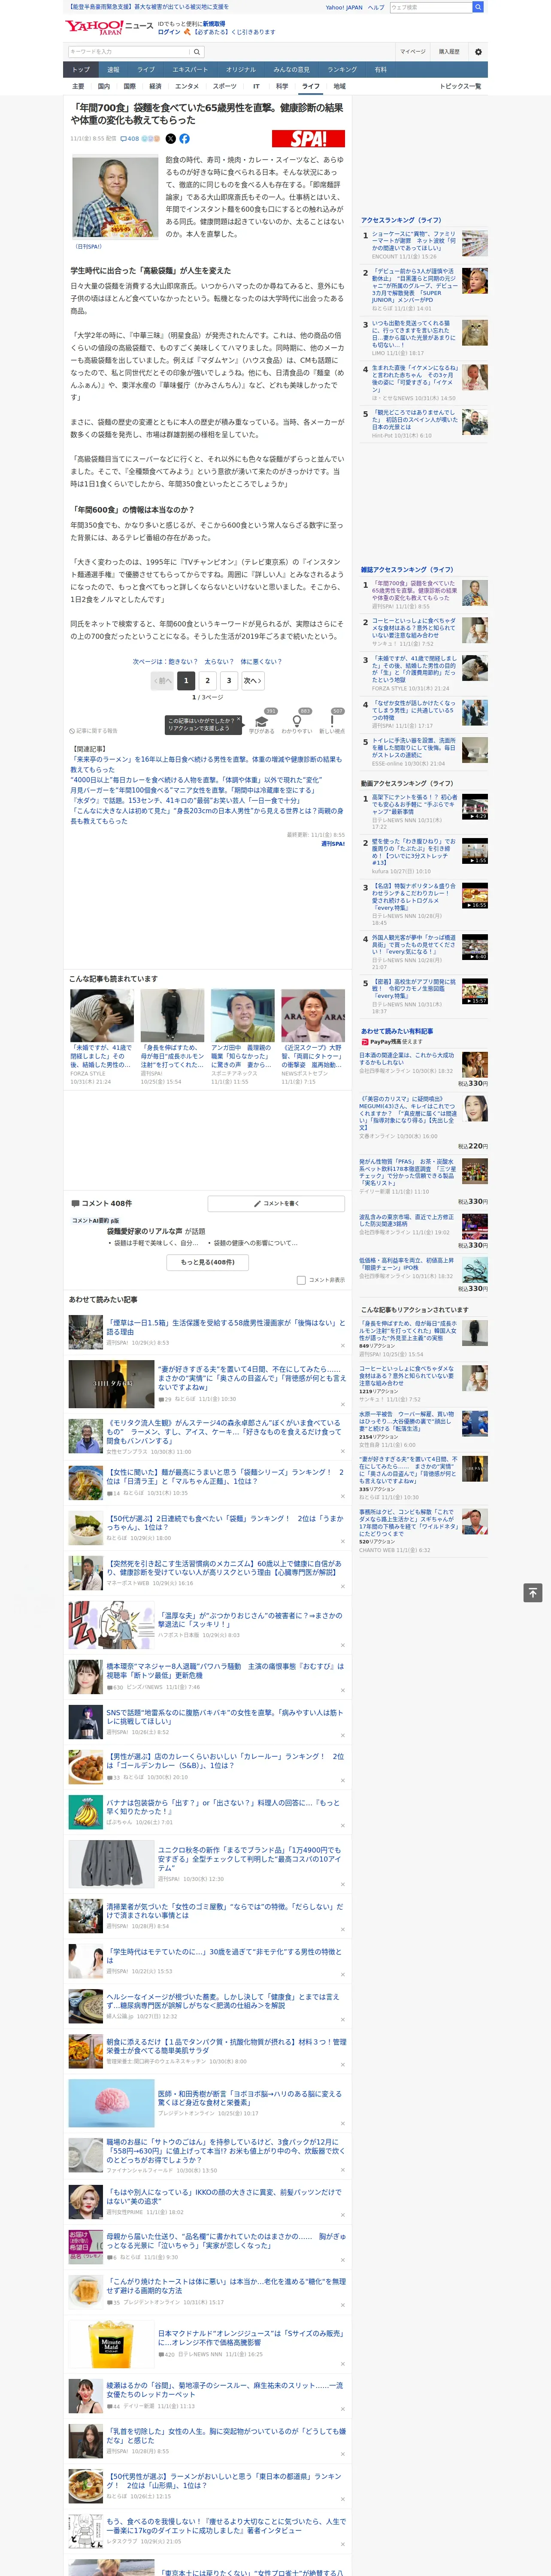Open 購入履歴
The image size is (551, 2576).
pos(449,52)
